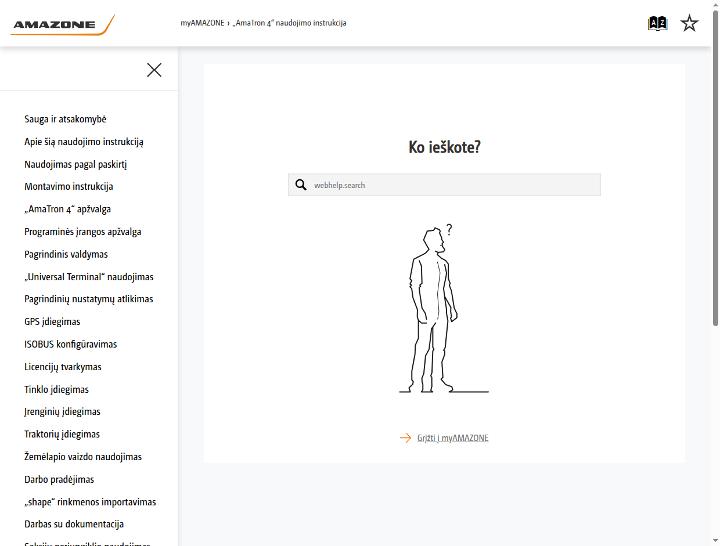Click „AmaTron 4" naudojimo instrukcija breadcrumb

290,23
